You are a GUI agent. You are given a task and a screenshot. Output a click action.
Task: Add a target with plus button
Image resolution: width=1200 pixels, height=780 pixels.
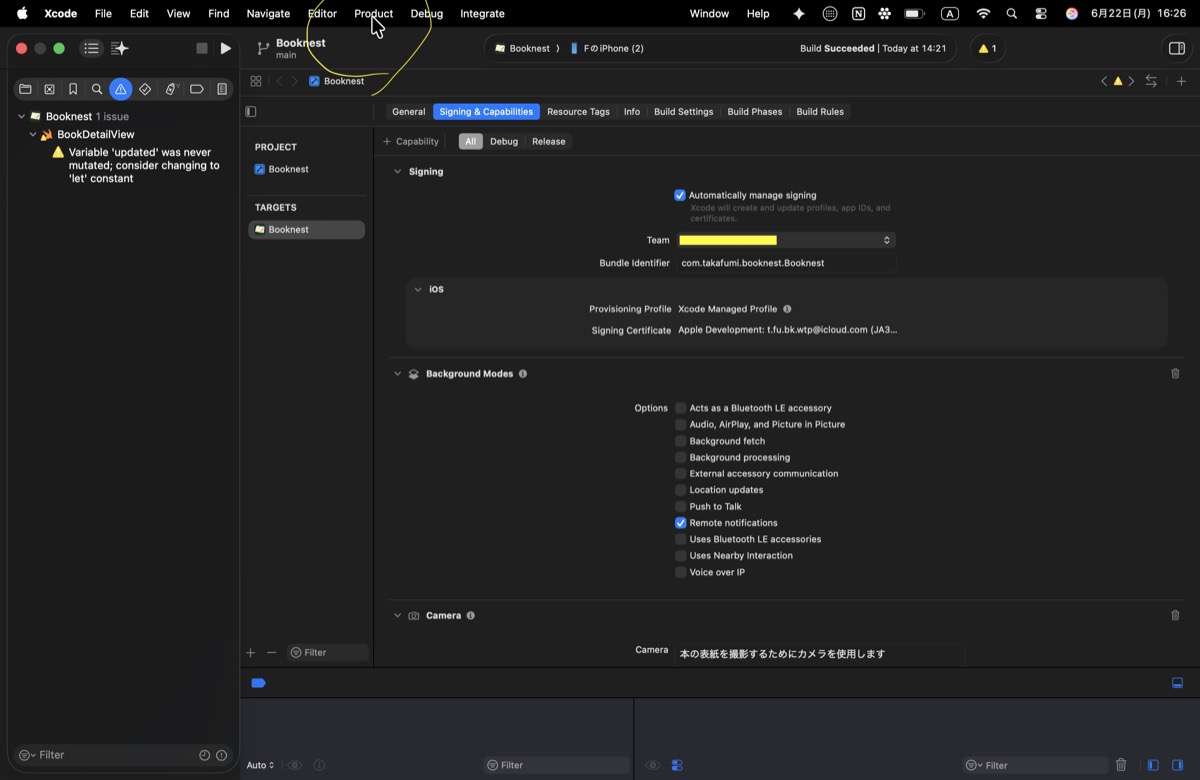(x=251, y=652)
